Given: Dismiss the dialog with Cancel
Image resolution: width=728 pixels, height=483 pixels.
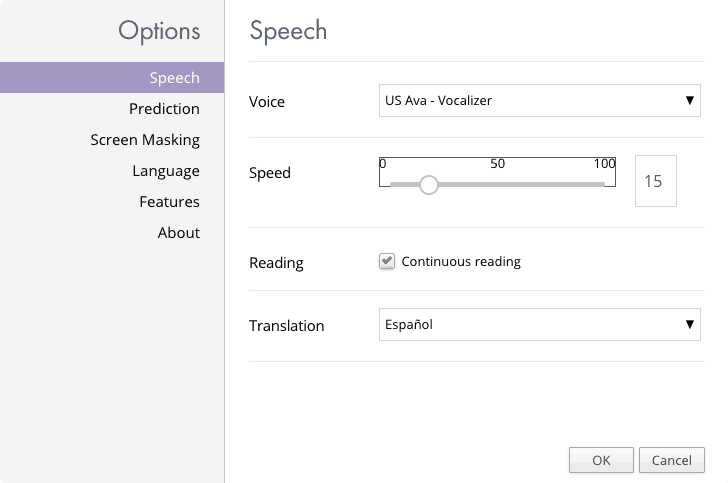Looking at the screenshot, I should (x=672, y=460).
